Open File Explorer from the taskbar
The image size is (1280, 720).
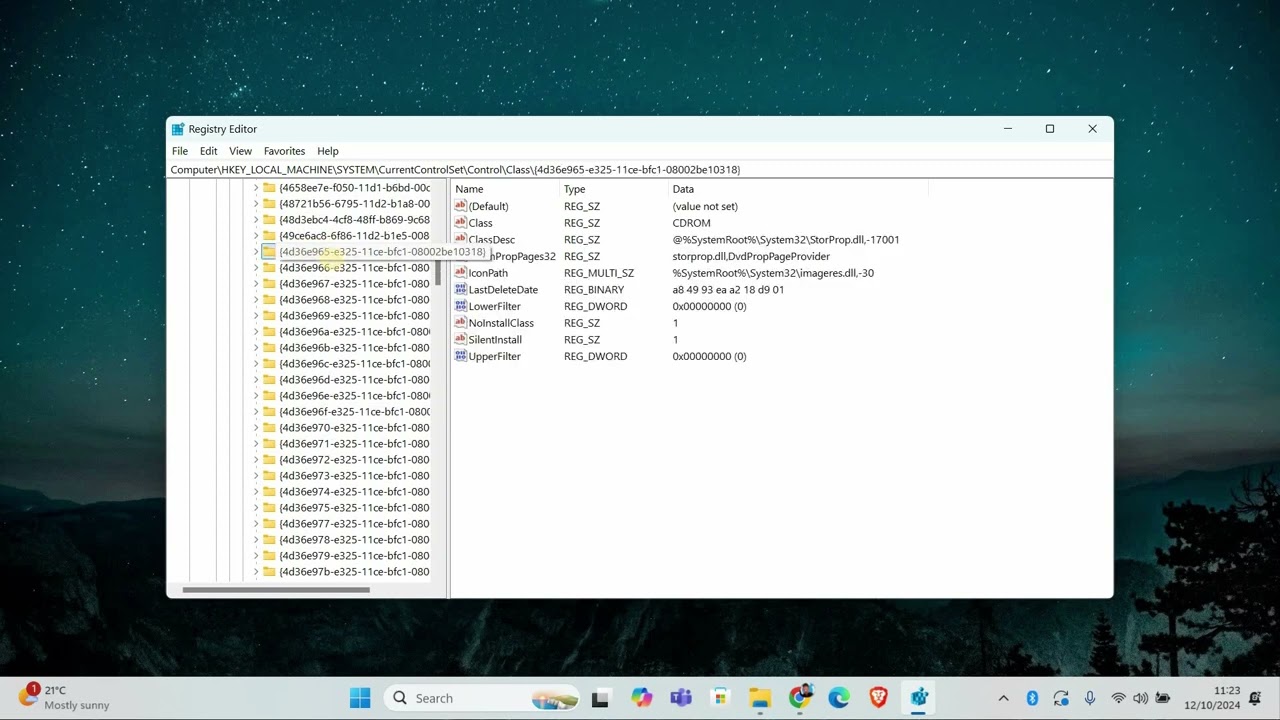[x=760, y=698]
